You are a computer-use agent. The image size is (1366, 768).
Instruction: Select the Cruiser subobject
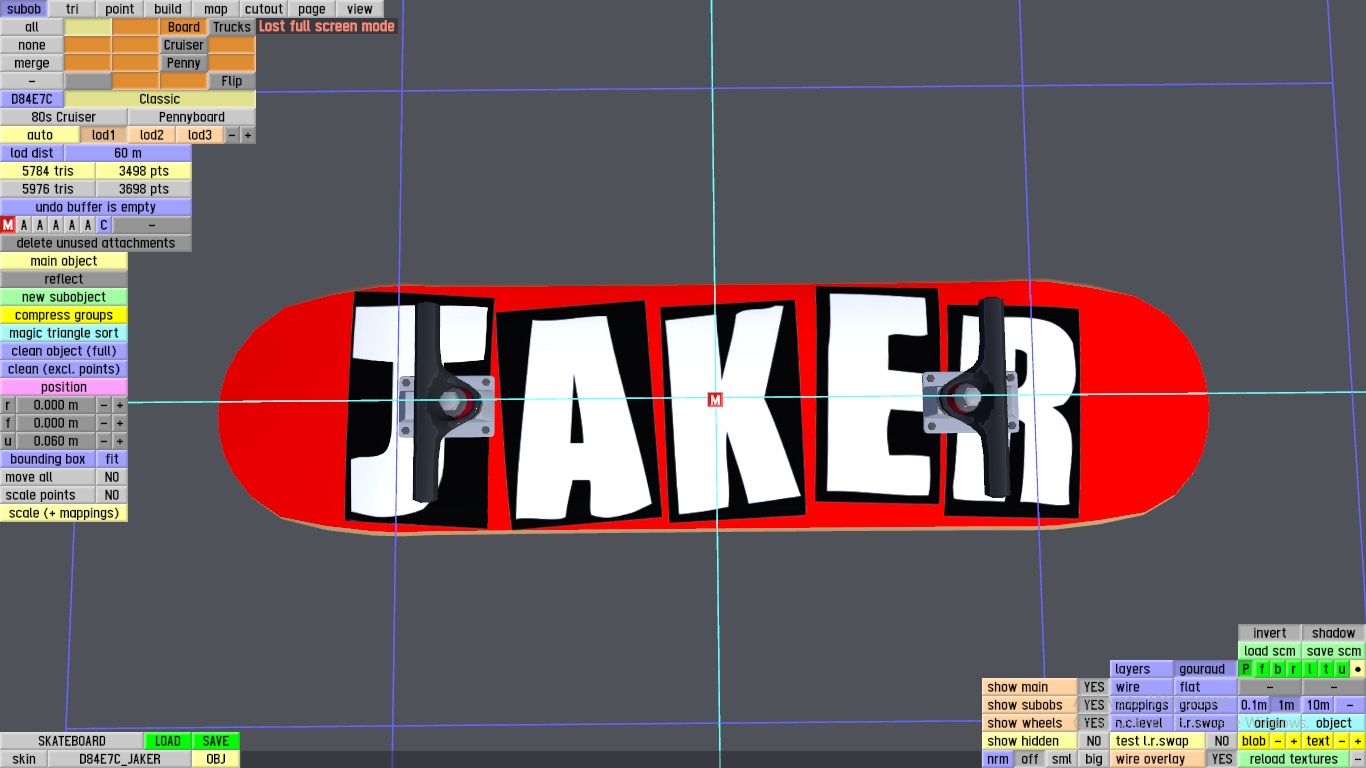184,45
